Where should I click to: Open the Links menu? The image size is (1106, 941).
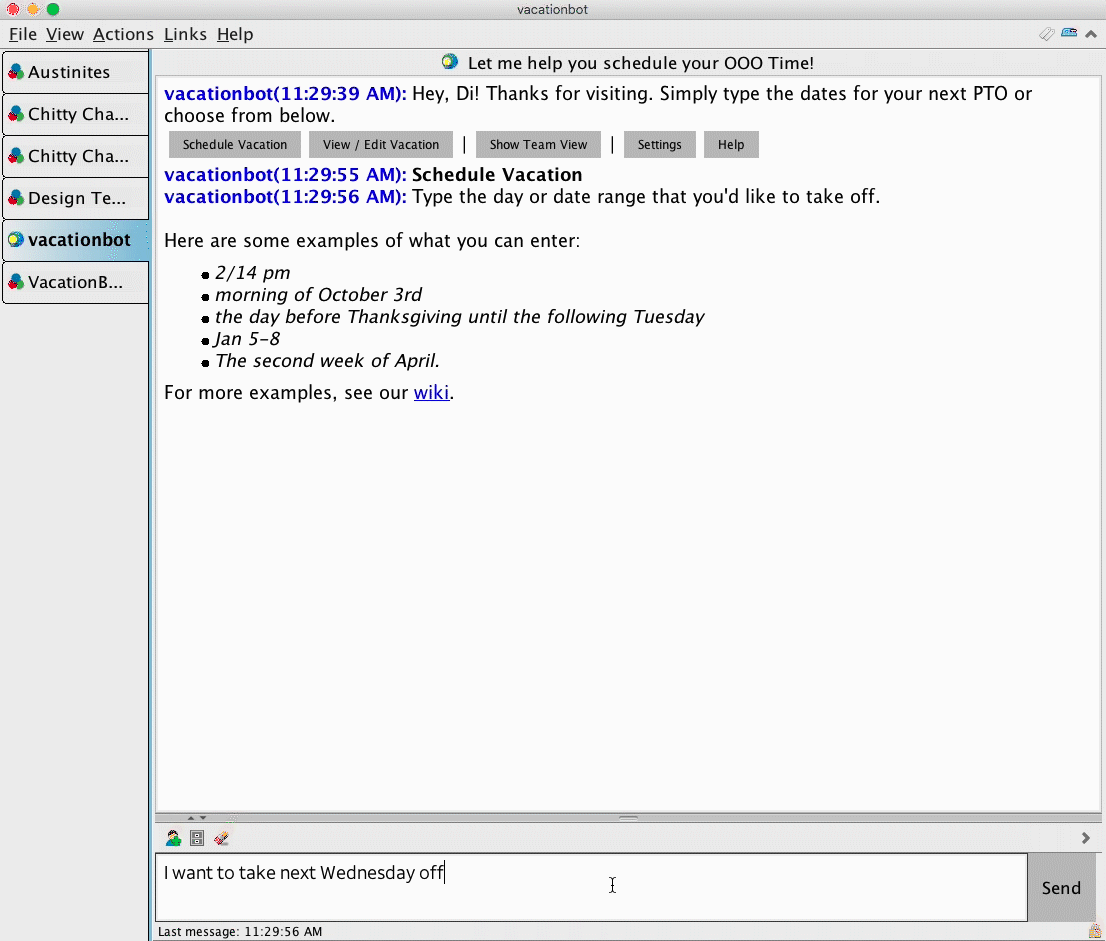(186, 34)
